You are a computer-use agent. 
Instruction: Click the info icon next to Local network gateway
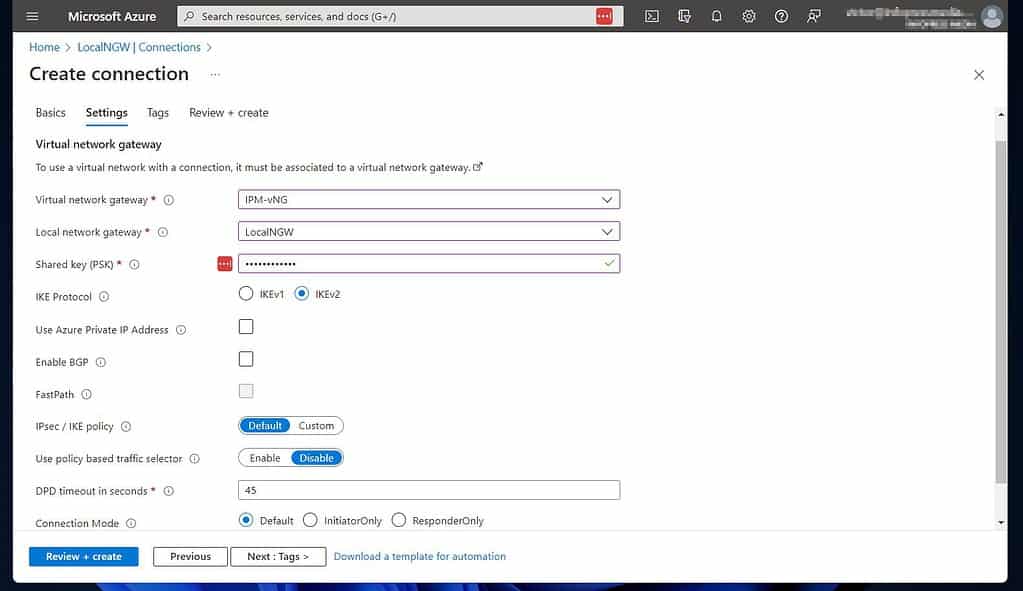coord(162,232)
